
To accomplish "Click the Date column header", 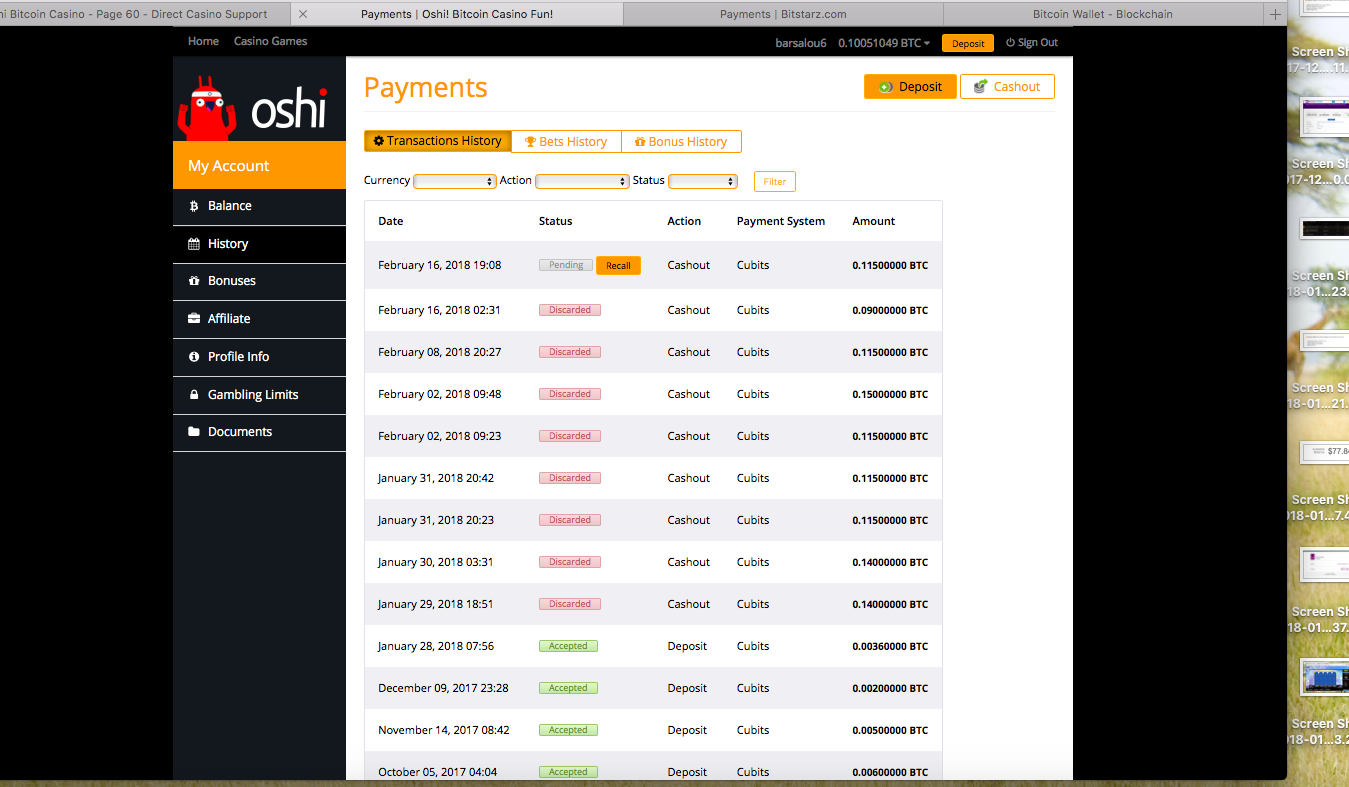I will (391, 221).
